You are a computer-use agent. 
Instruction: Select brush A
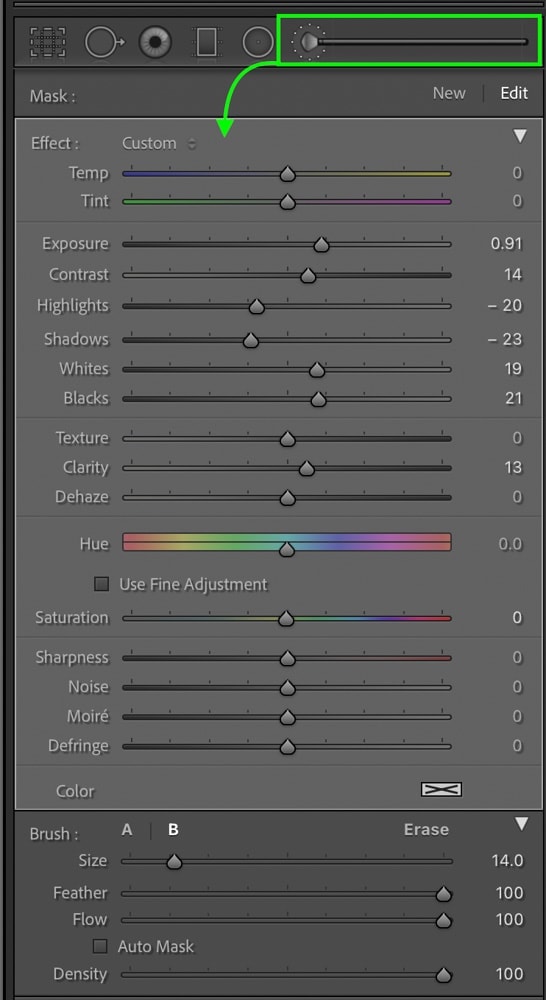[127, 830]
